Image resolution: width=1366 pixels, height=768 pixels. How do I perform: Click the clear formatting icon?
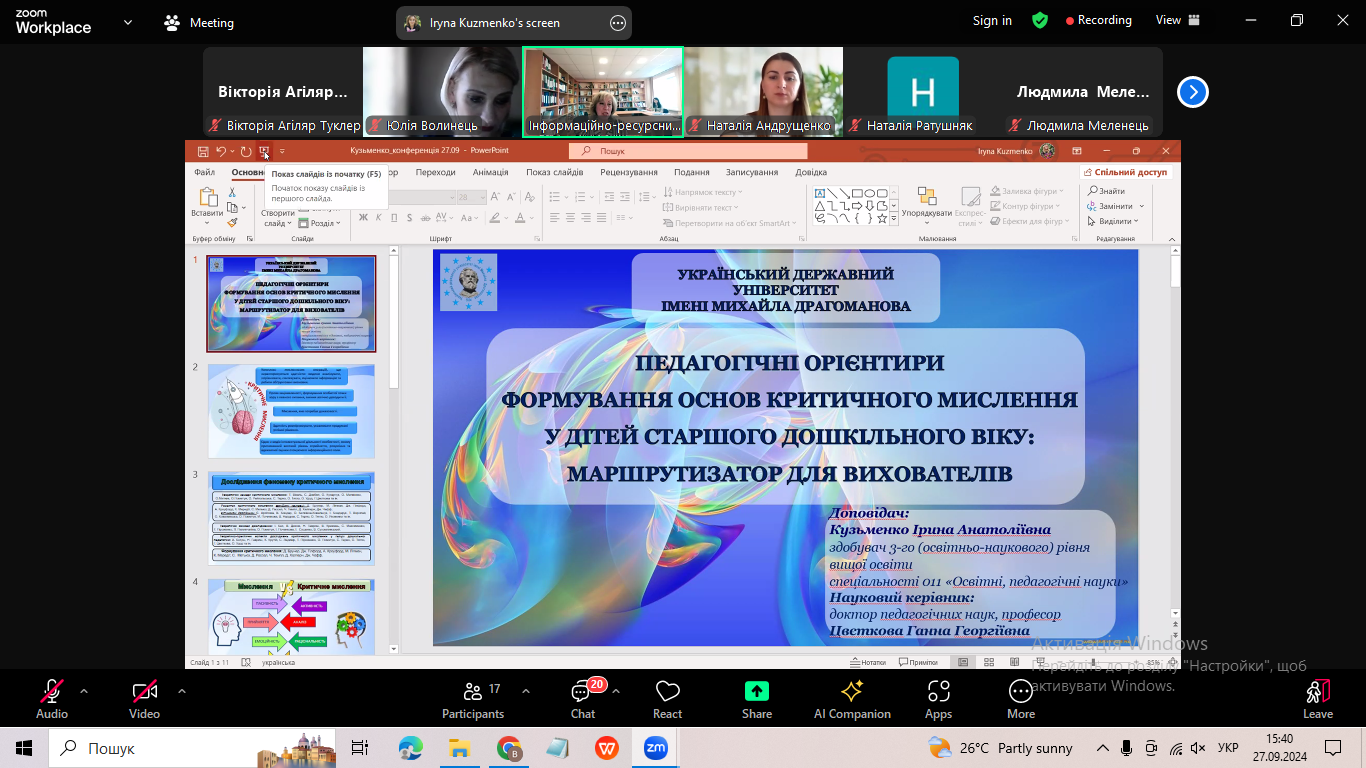pyautogui.click(x=530, y=196)
